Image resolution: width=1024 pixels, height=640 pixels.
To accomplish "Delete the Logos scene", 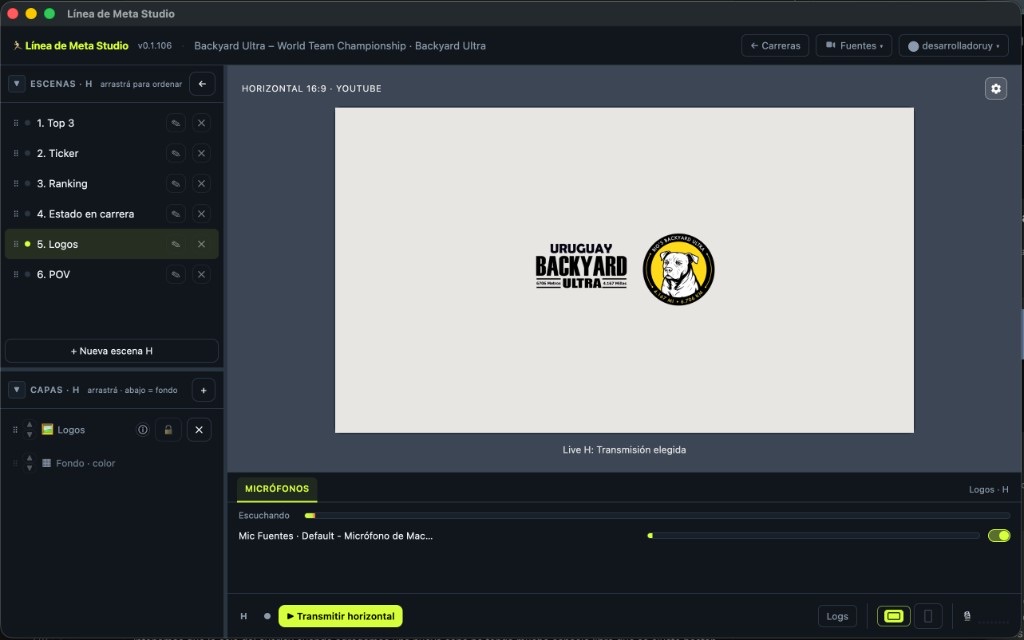I will point(201,244).
